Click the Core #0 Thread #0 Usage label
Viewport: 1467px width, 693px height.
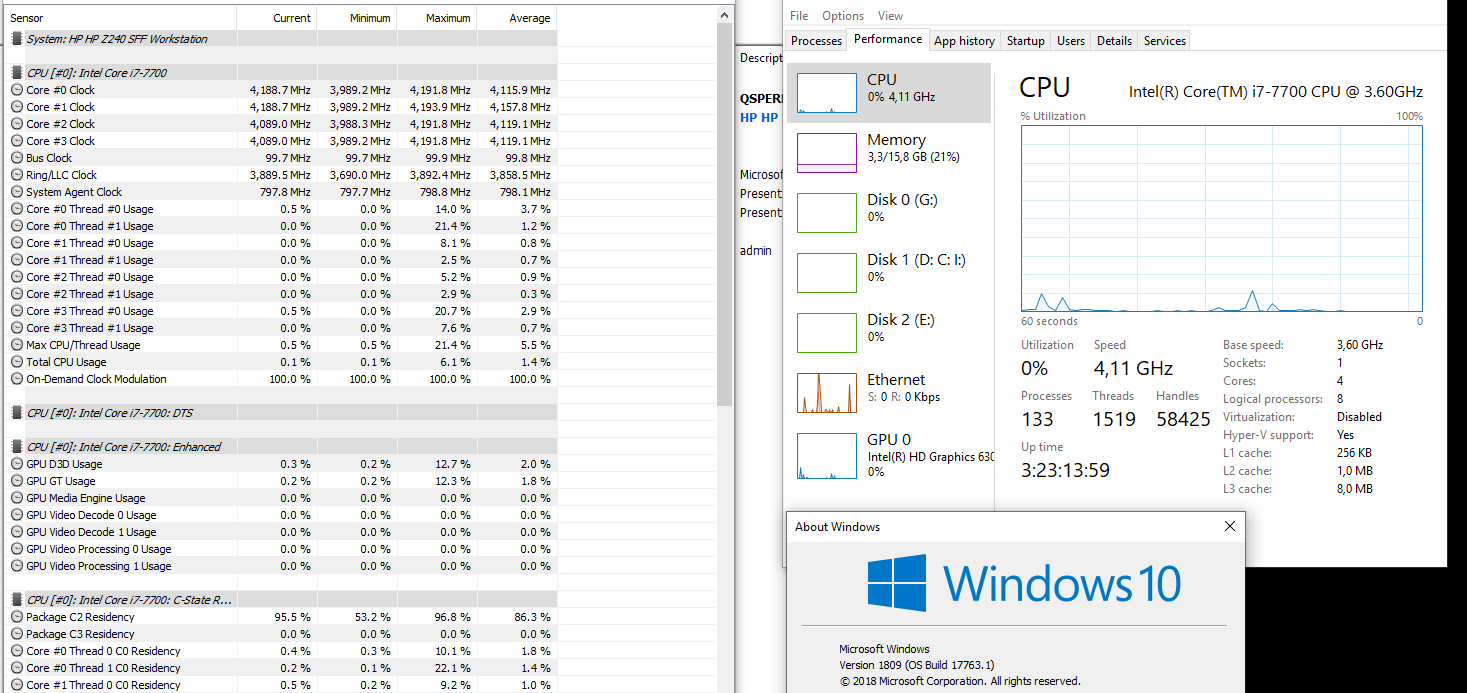[90, 209]
